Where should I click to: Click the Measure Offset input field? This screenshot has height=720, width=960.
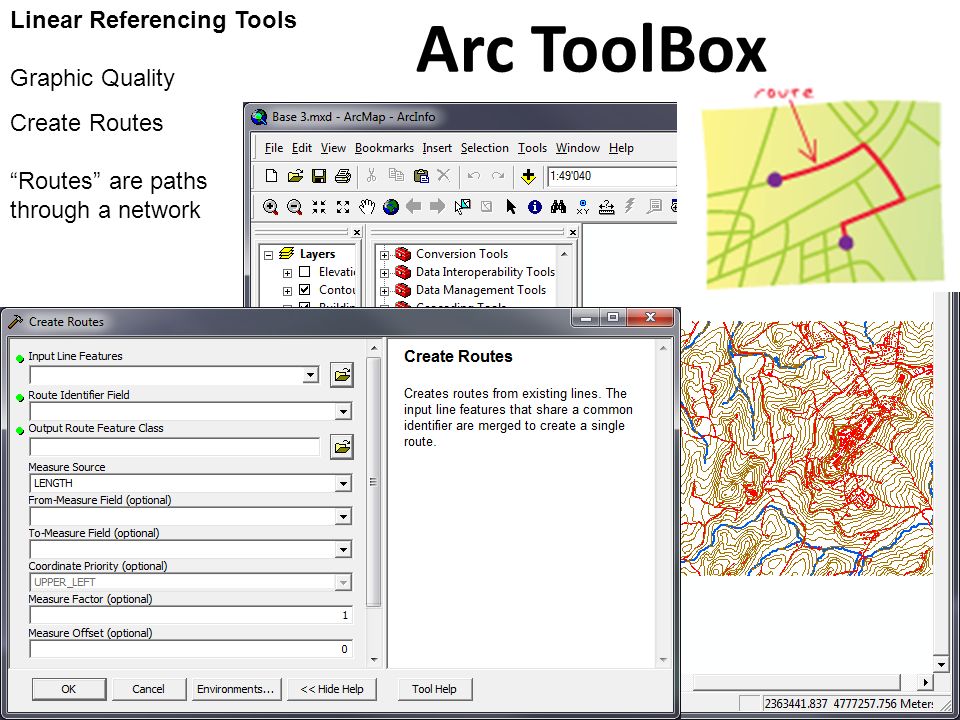(x=191, y=649)
